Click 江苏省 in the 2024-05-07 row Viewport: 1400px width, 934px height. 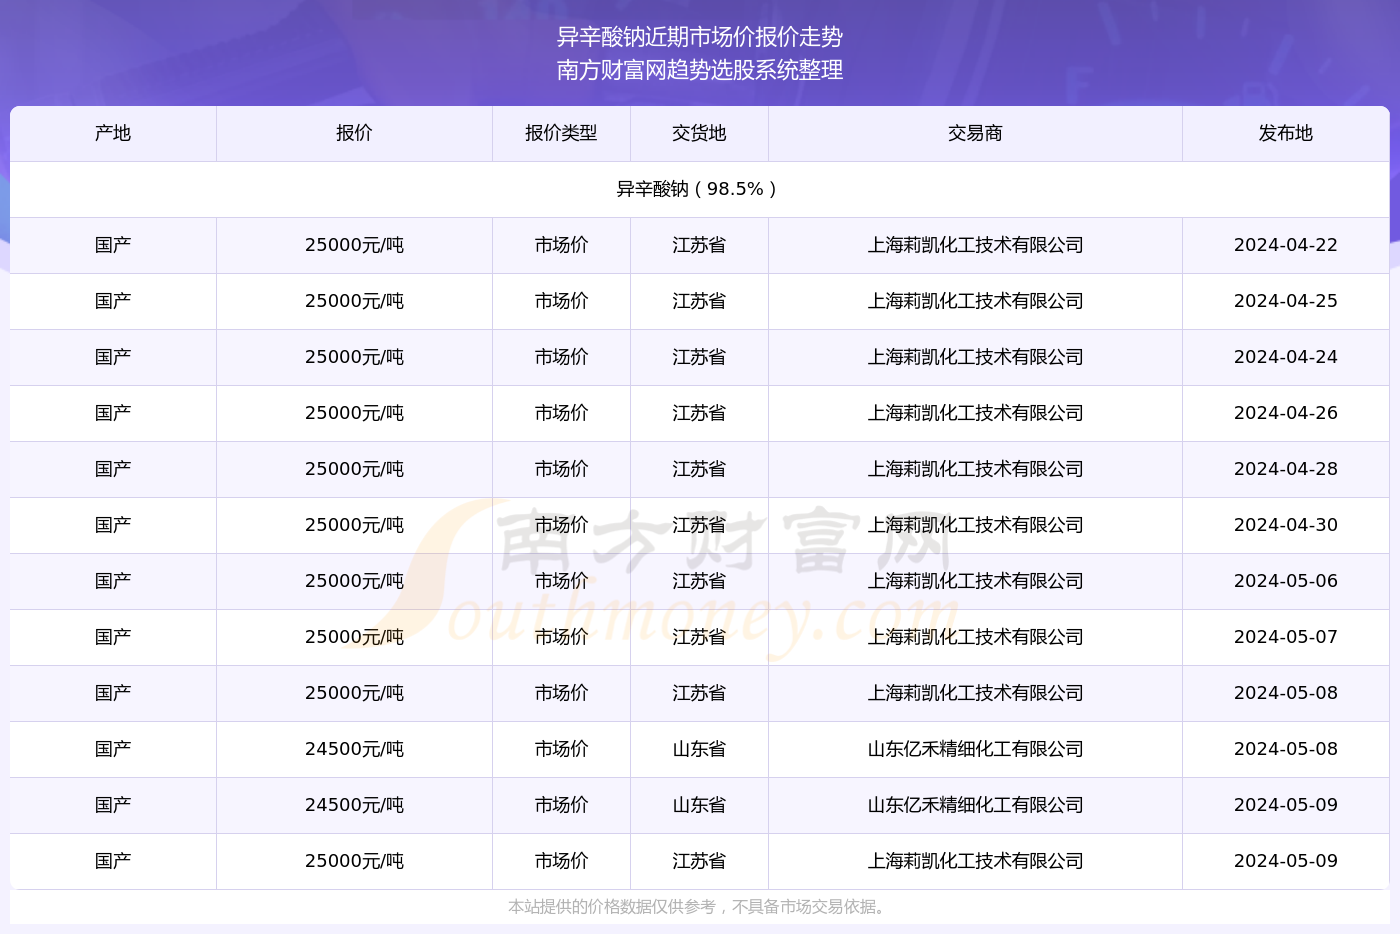(x=699, y=637)
